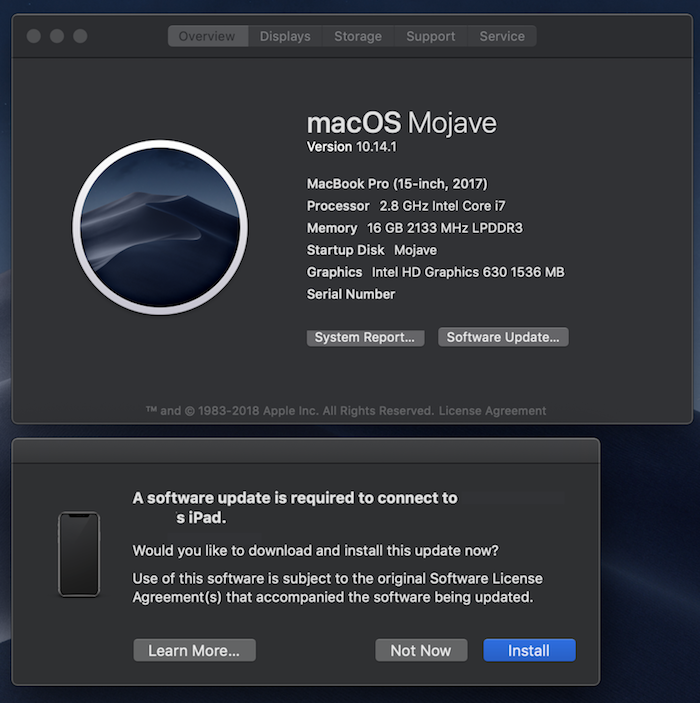This screenshot has height=703, width=700.
Task: Click Intel HD Graphics 630 1536 MB text
Action: point(468,272)
